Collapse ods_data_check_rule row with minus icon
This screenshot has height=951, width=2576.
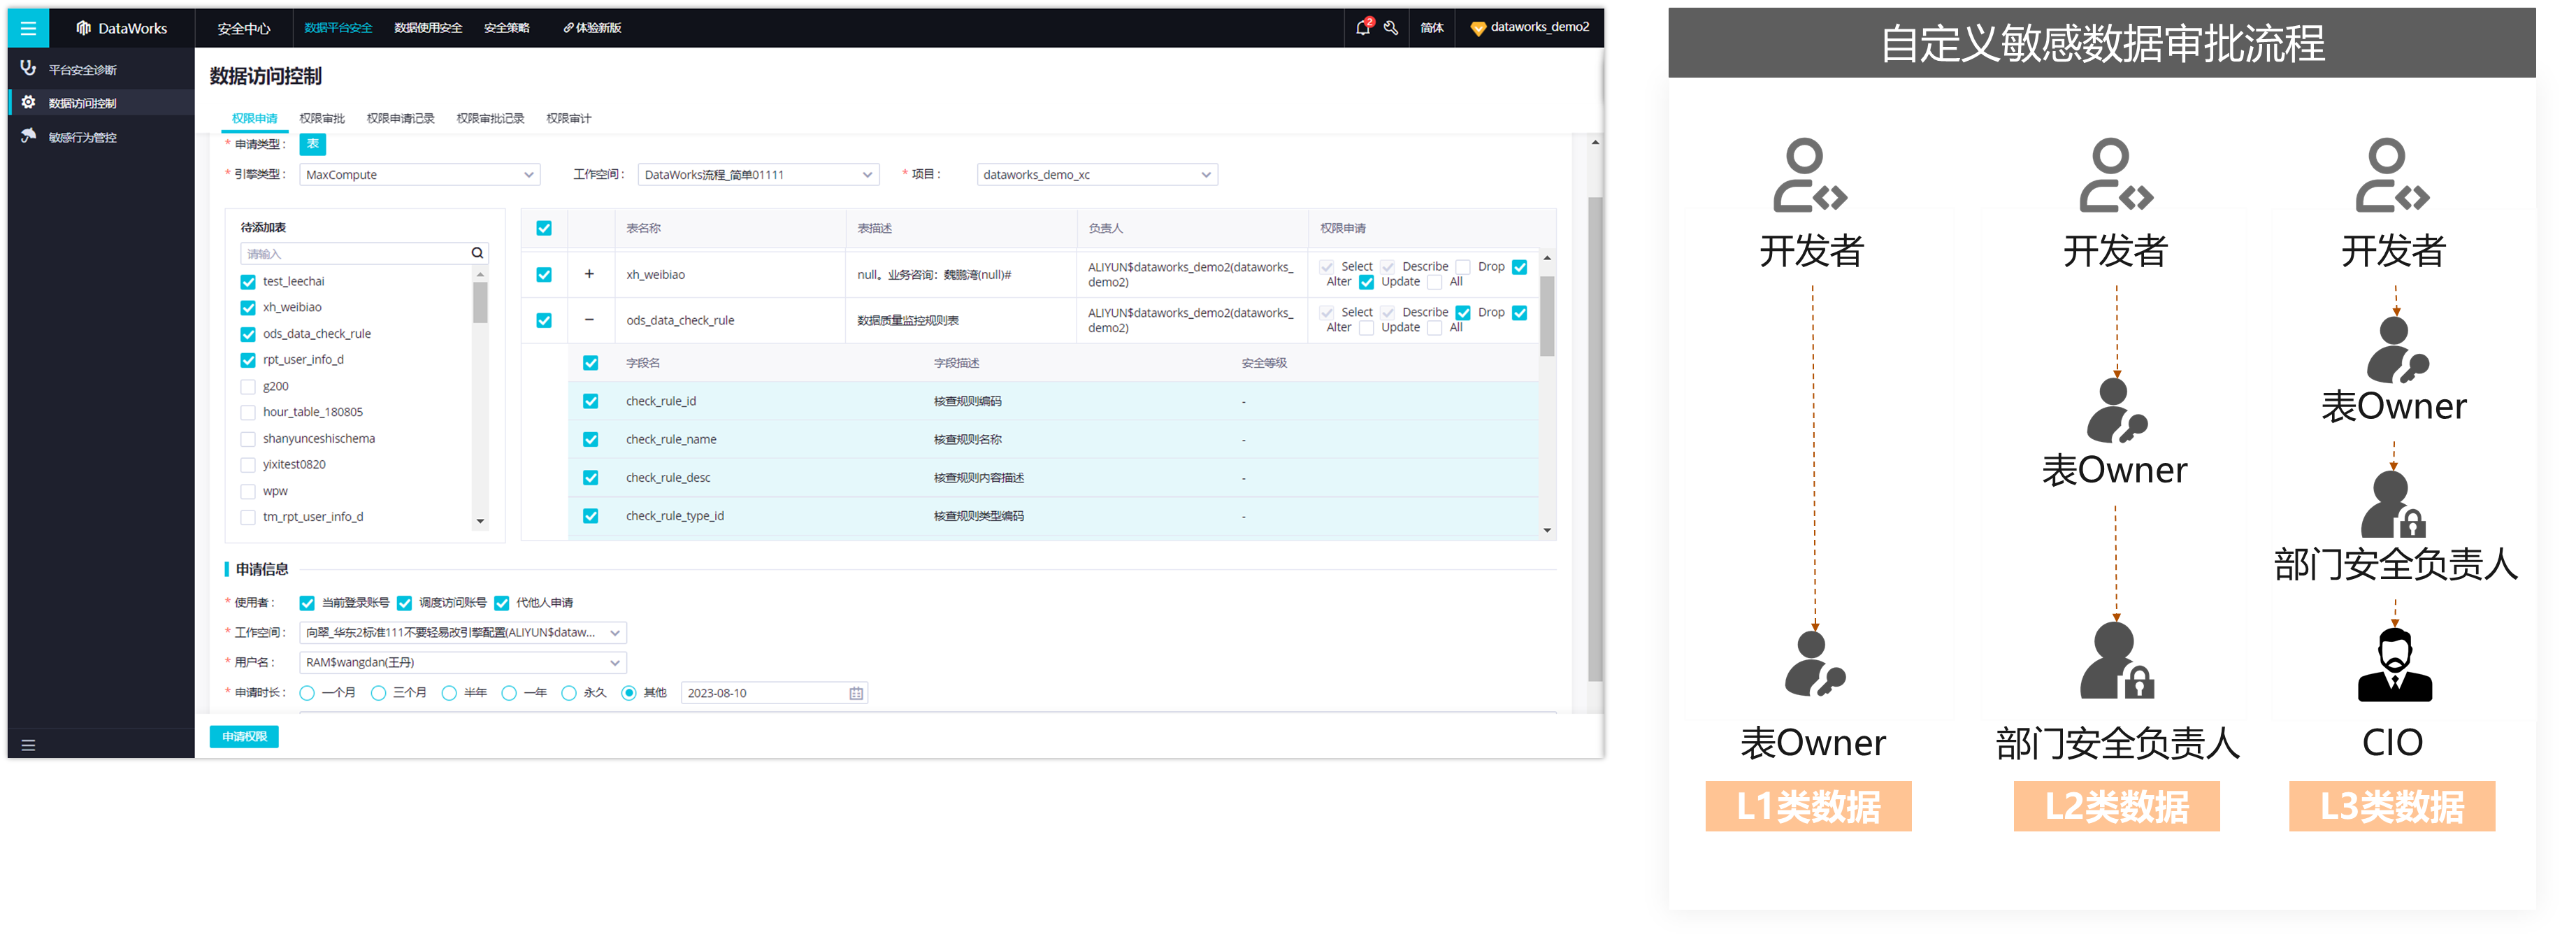tap(589, 320)
